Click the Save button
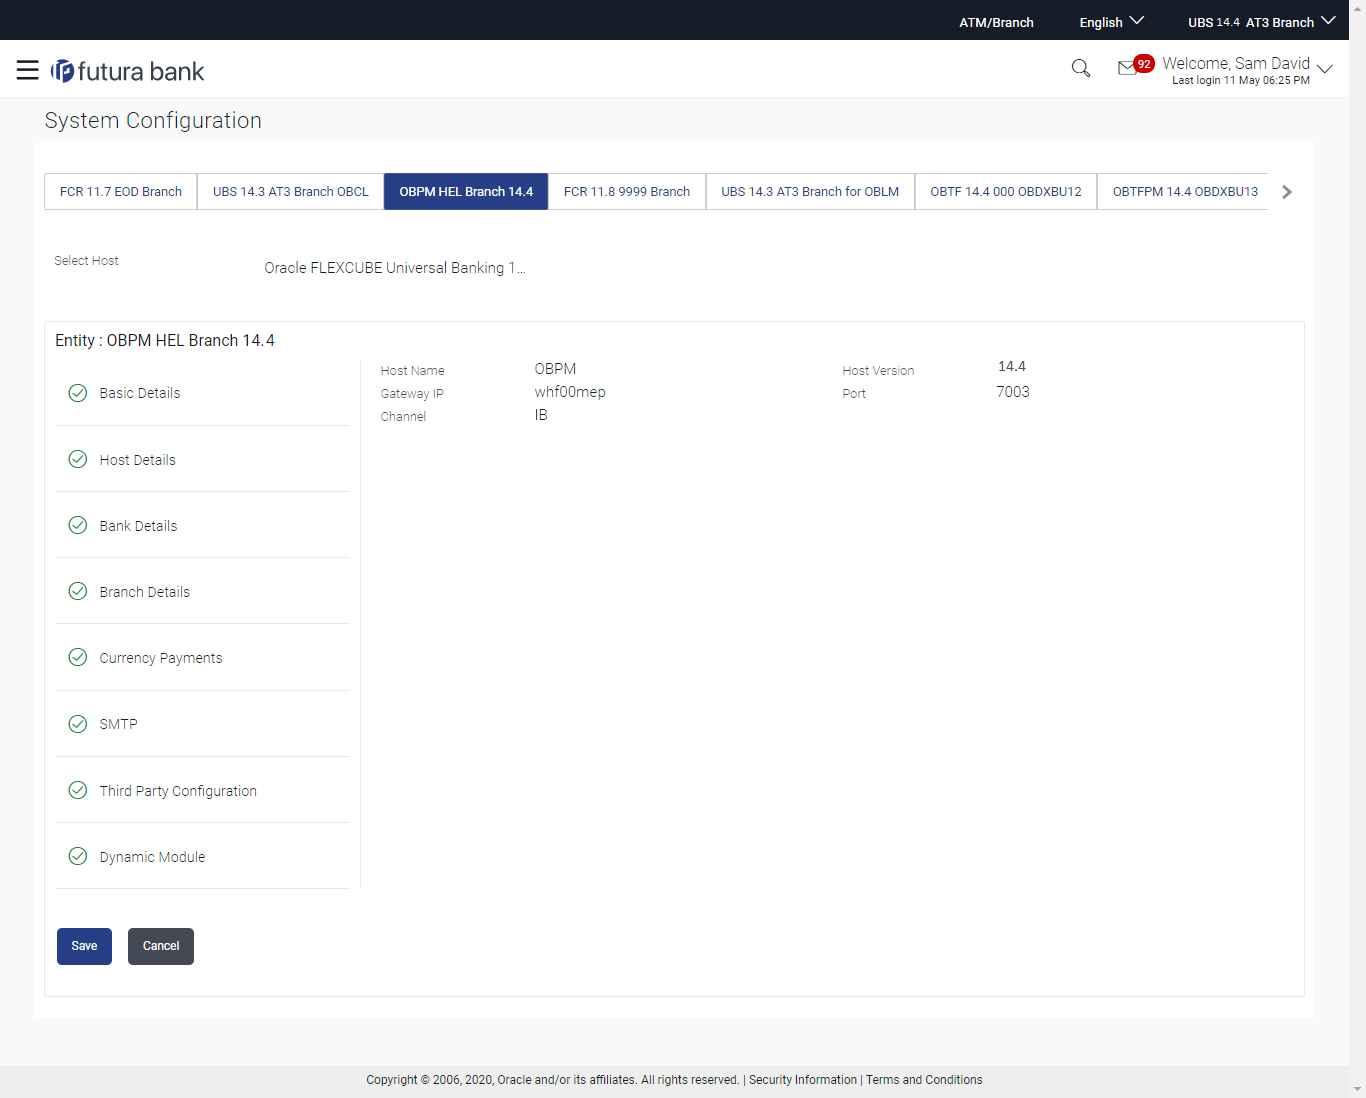 (x=84, y=946)
